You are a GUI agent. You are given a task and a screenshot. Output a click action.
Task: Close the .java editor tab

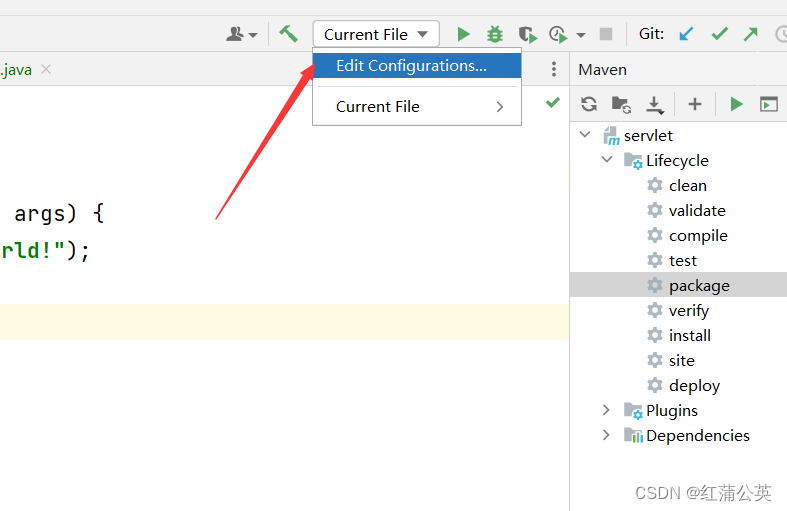coord(46,69)
